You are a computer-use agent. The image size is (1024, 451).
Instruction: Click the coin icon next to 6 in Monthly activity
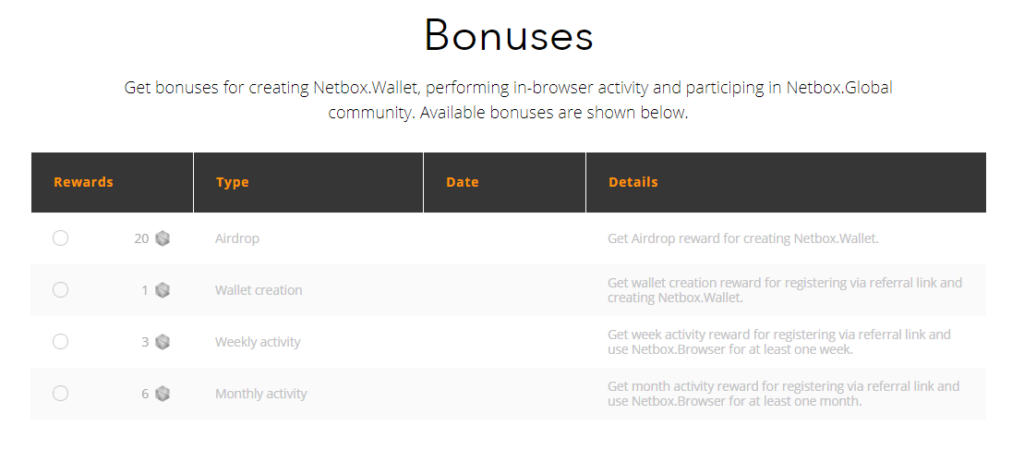coord(163,394)
